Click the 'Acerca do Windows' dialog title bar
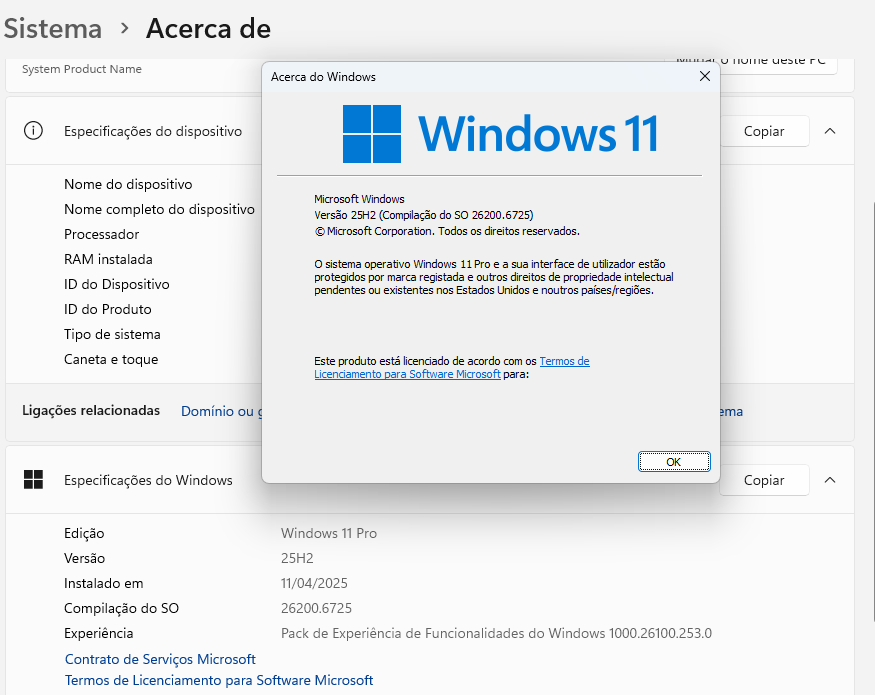This screenshot has height=695, width=875. pyautogui.click(x=480, y=76)
